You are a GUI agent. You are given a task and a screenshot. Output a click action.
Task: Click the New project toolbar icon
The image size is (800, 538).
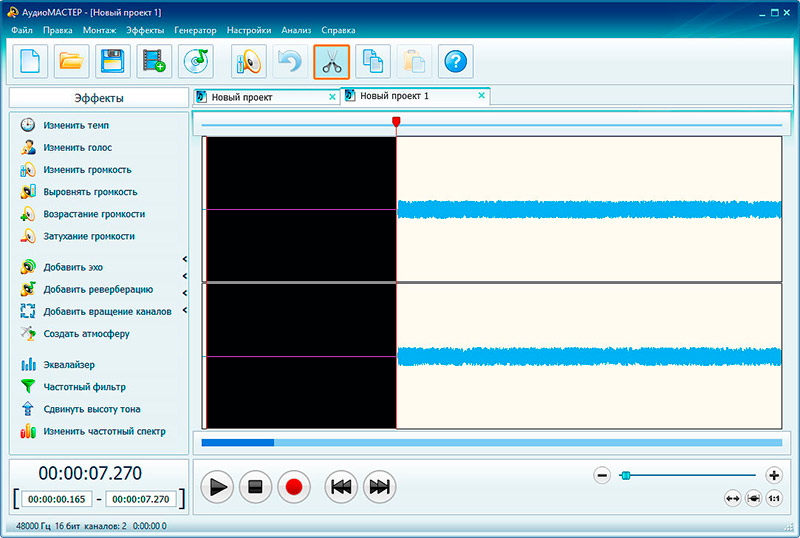pos(30,61)
